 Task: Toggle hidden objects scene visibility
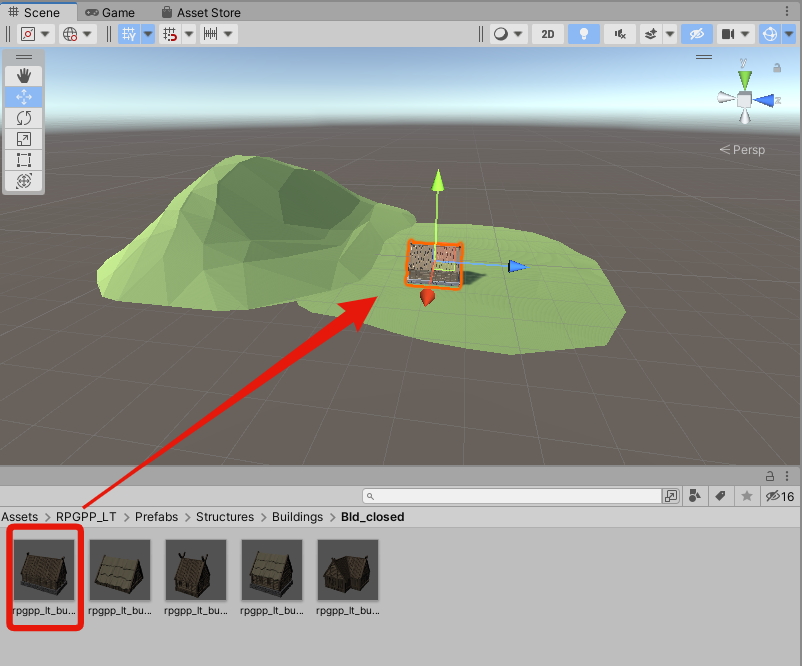pyautogui.click(x=697, y=34)
